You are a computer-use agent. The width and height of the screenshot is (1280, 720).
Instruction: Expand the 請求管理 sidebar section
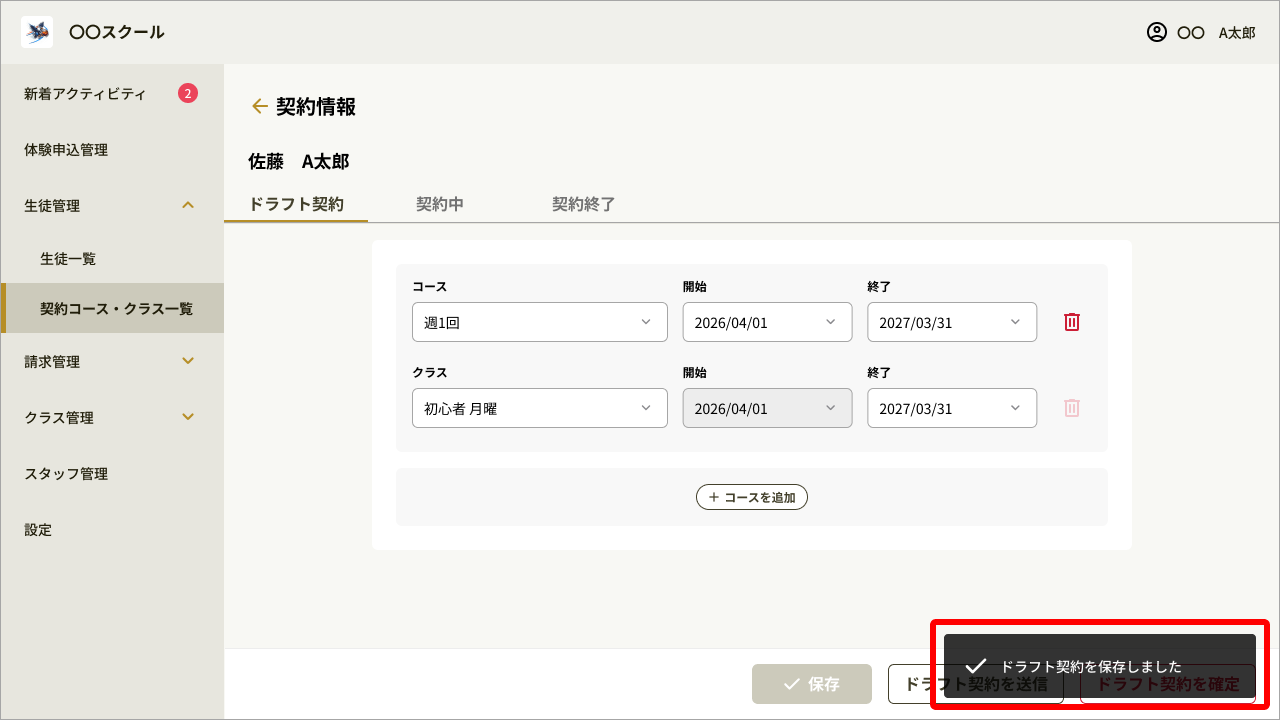188,360
